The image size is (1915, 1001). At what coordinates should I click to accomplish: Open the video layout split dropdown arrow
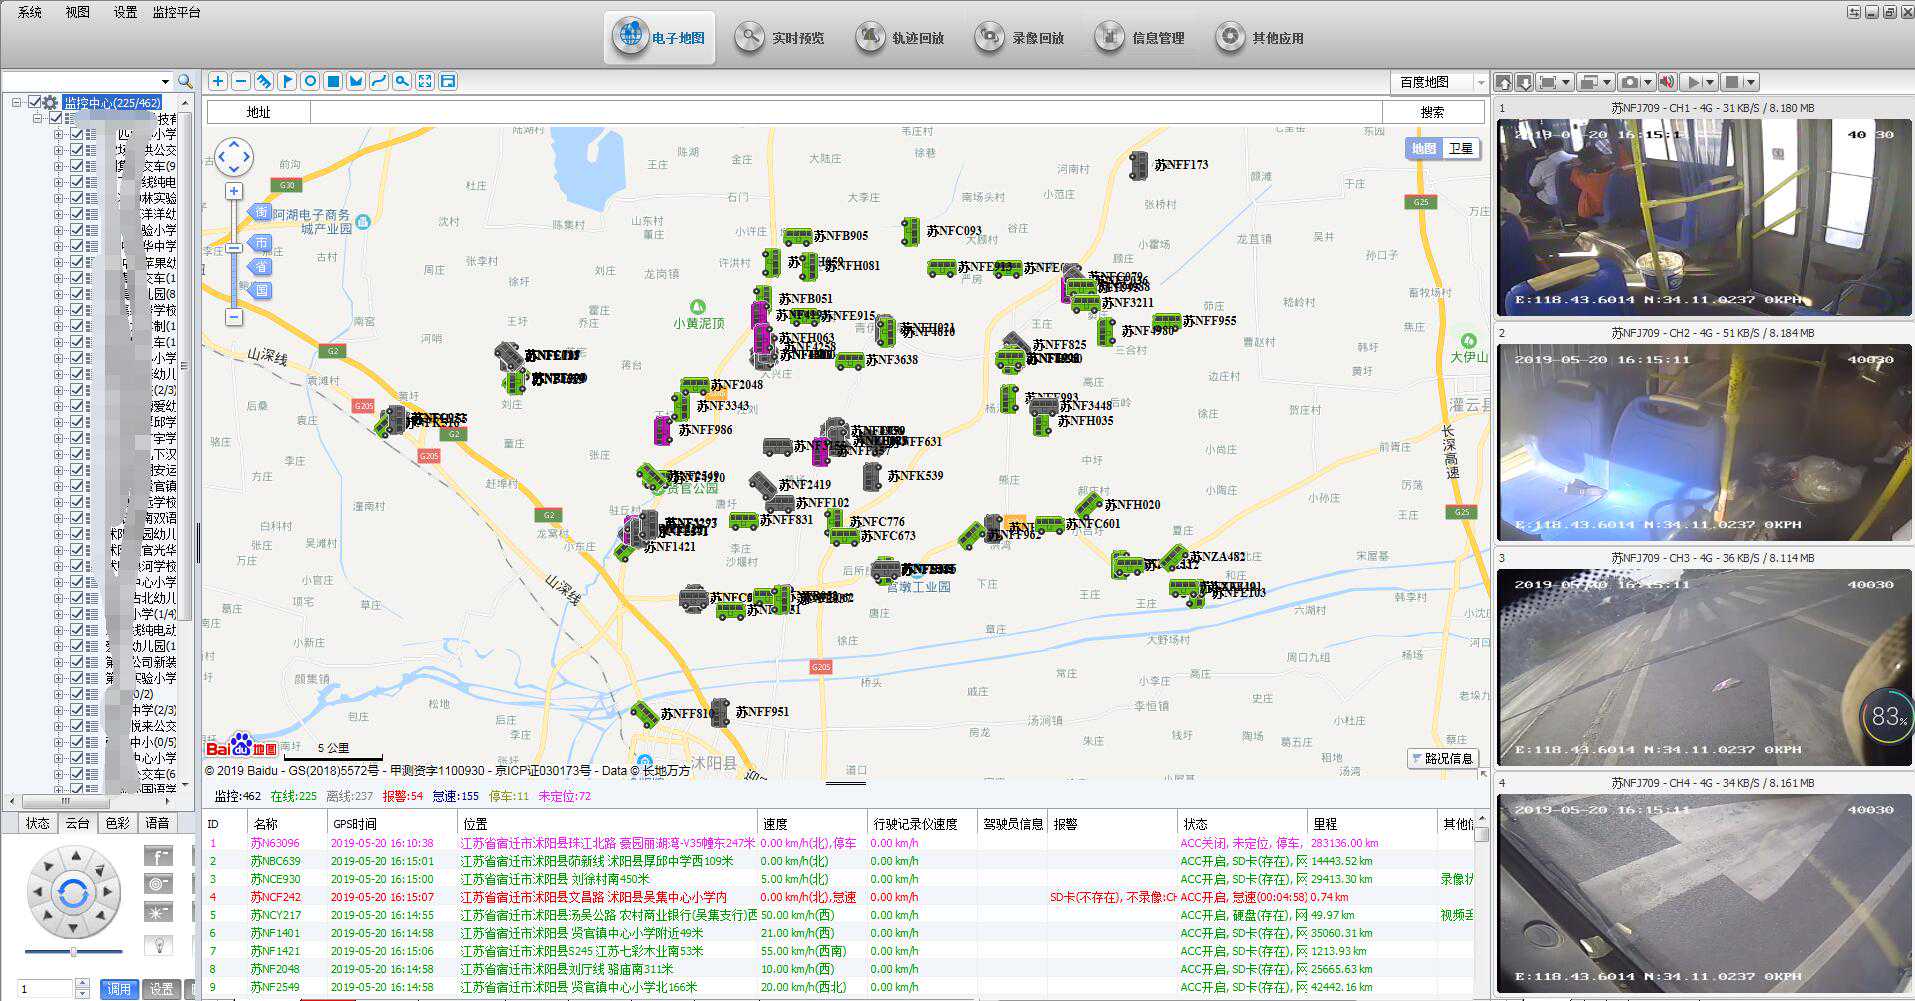(1607, 82)
